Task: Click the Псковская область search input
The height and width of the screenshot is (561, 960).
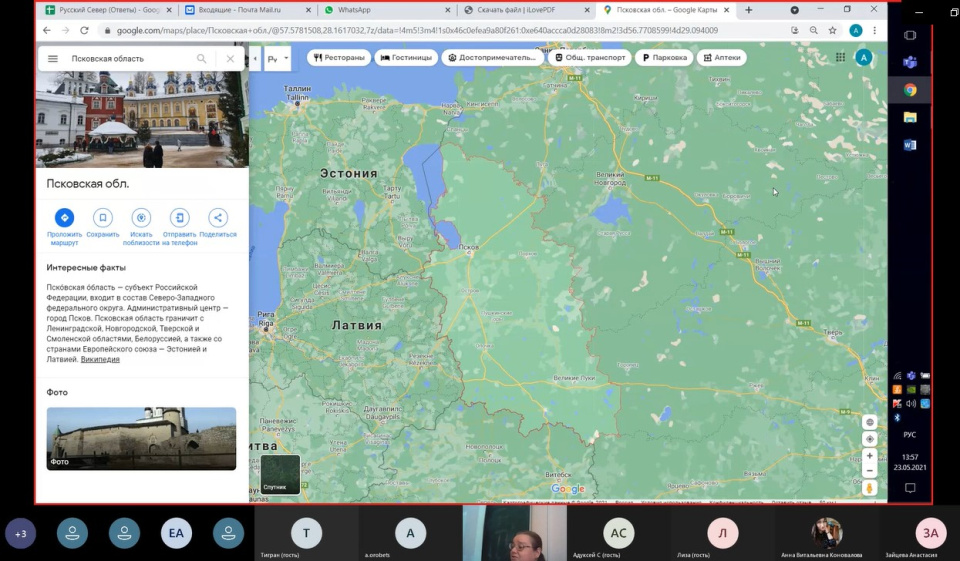Action: (x=129, y=59)
